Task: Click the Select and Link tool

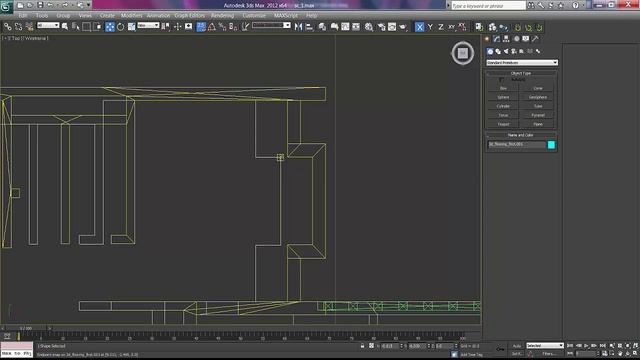Action: (x=7, y=27)
